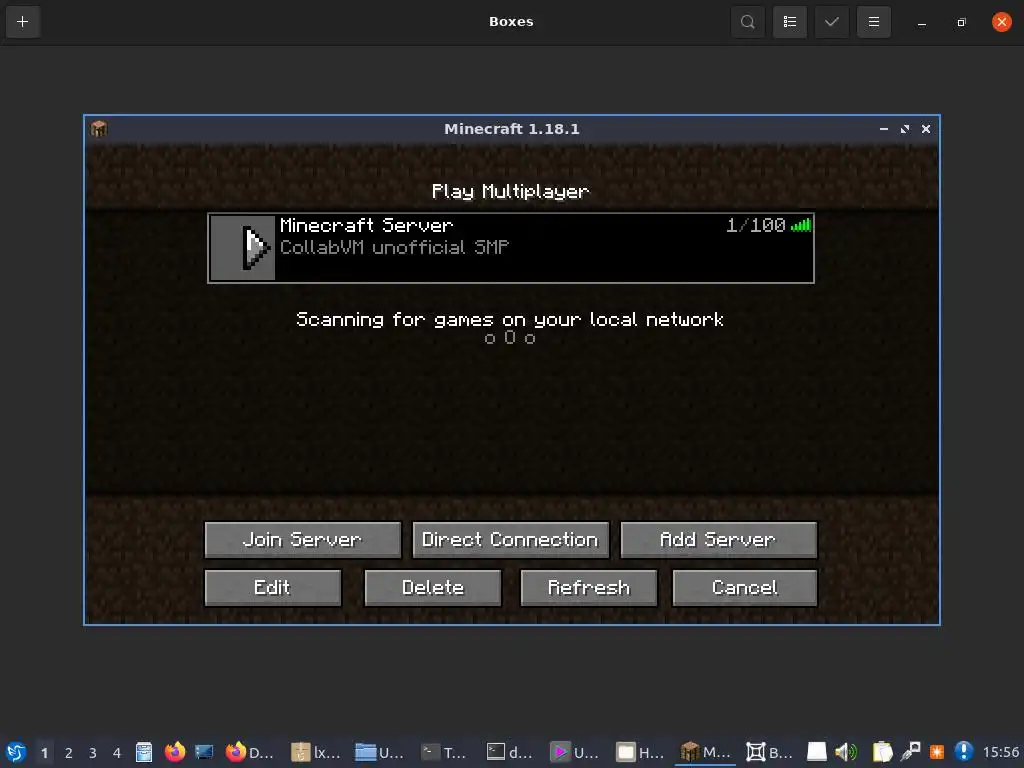Delete the selected Minecraft server
Screen dimensions: 1024x768
point(432,588)
